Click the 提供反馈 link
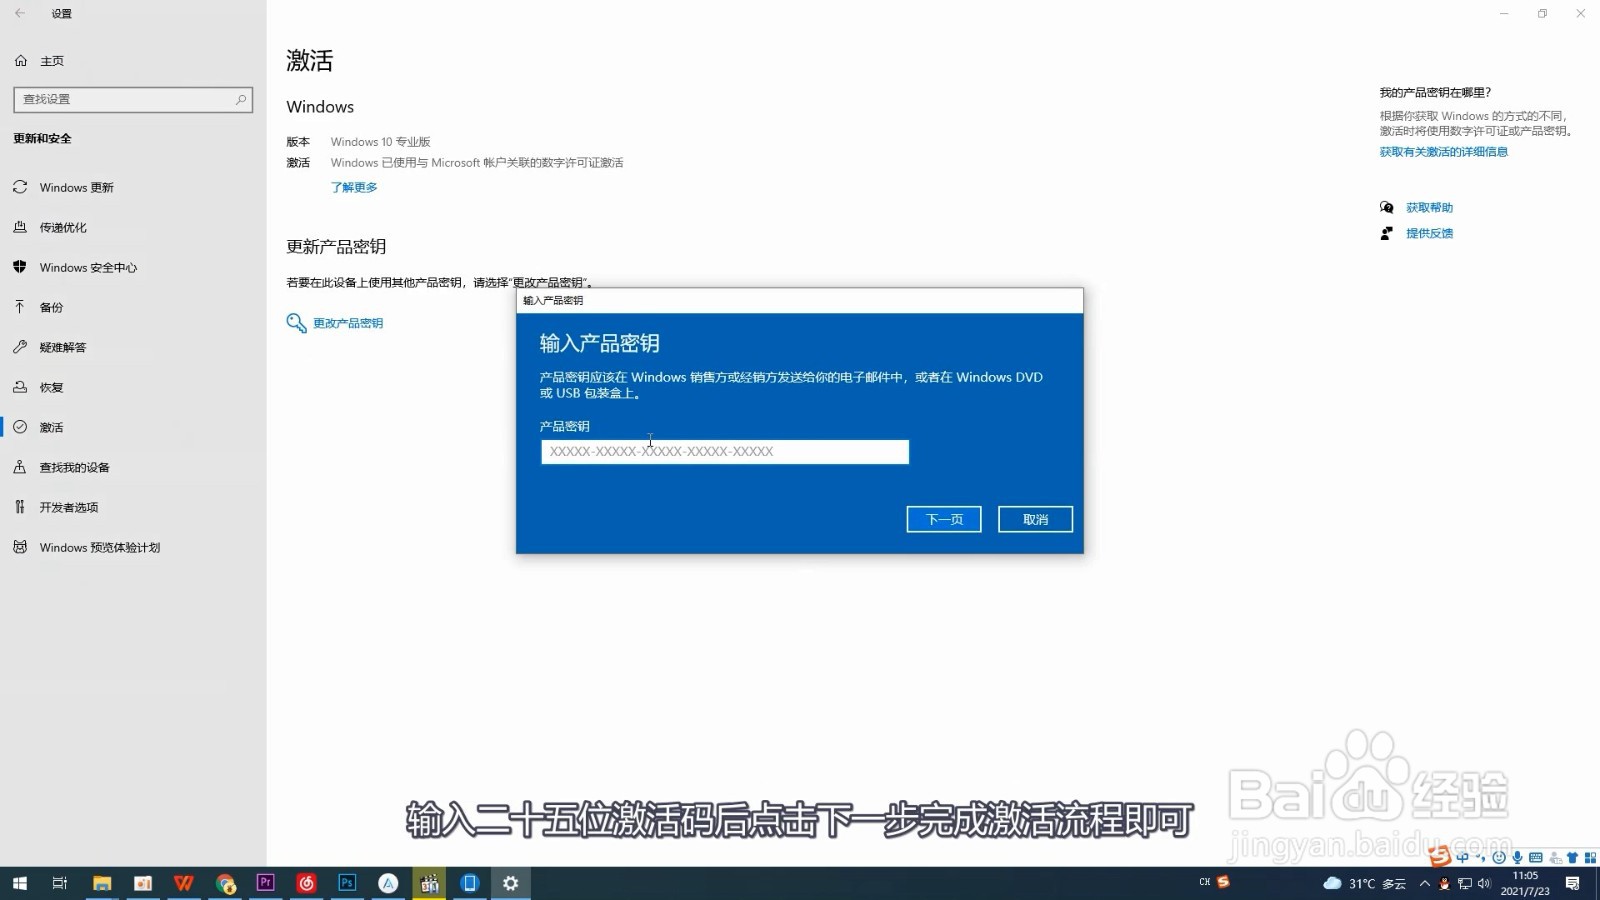The height and width of the screenshot is (900, 1600). point(1429,233)
